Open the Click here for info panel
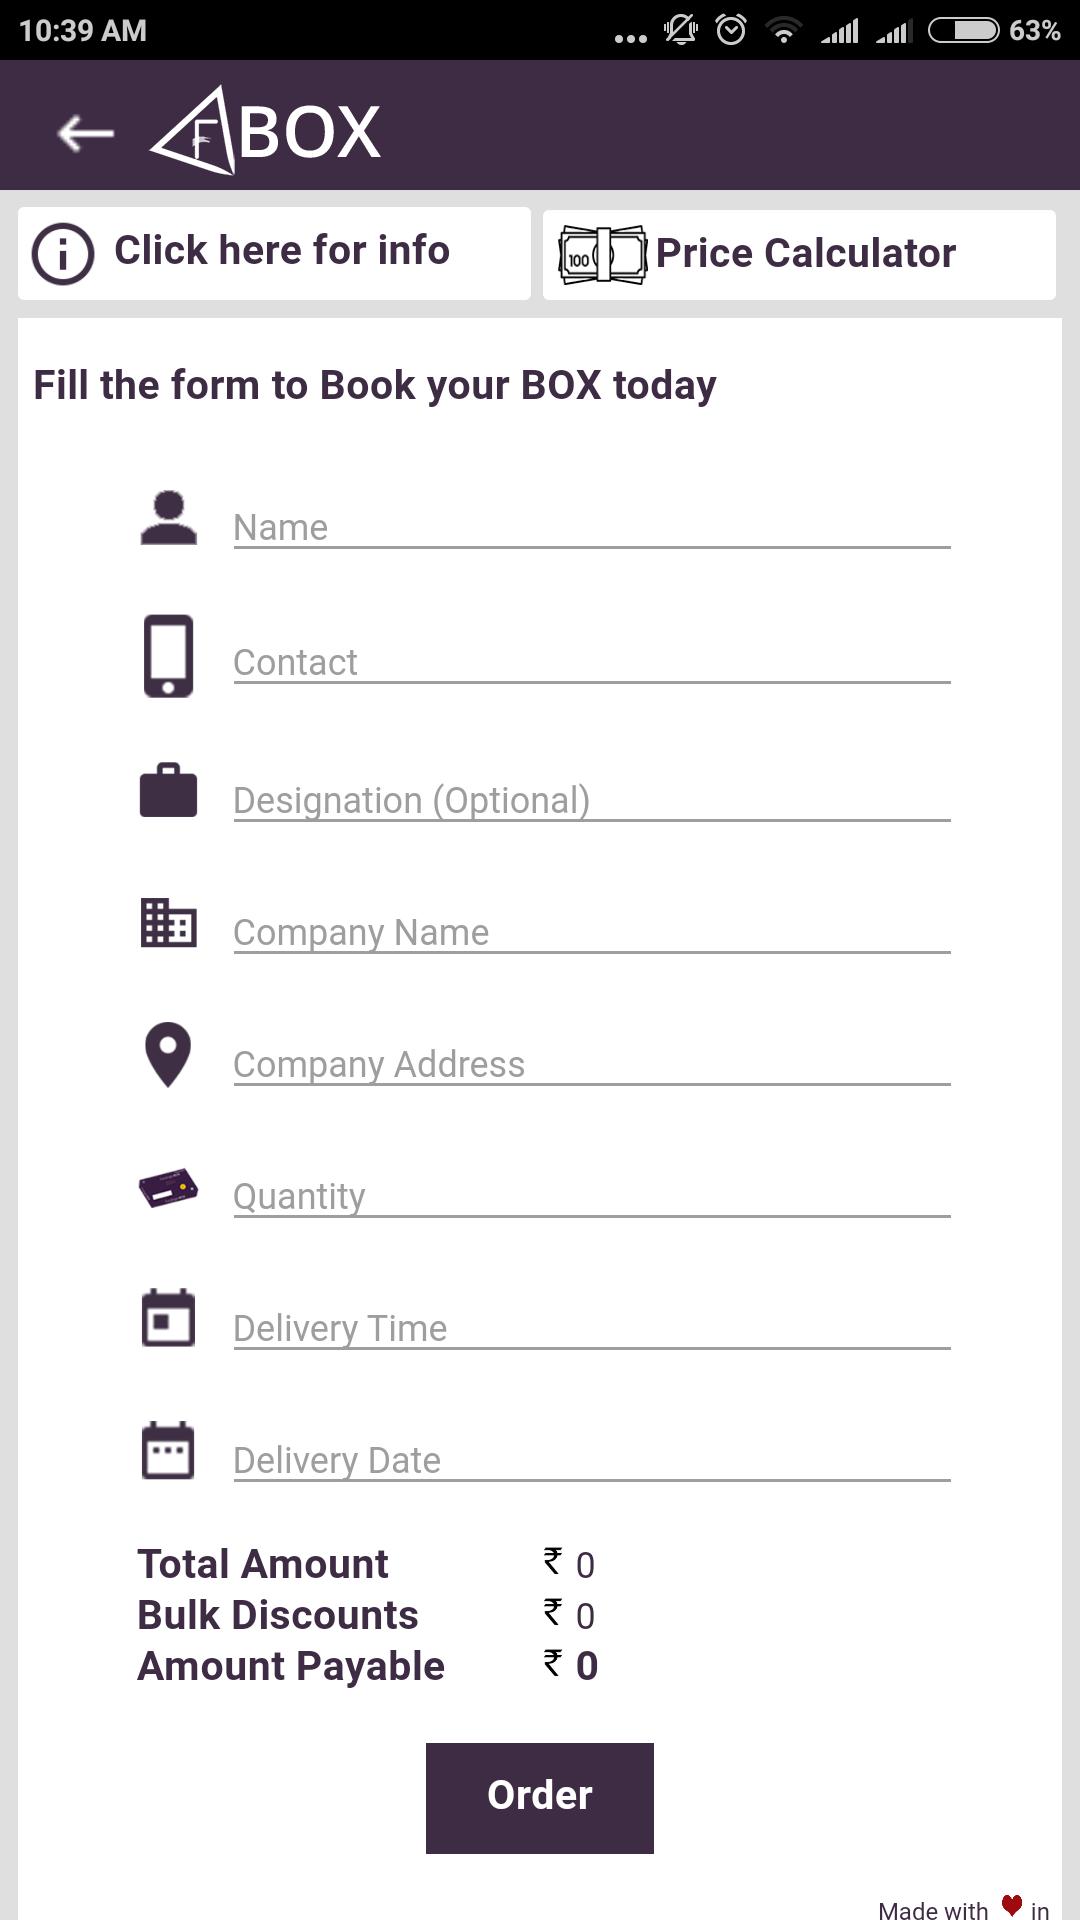The image size is (1080, 1920). 282,252
